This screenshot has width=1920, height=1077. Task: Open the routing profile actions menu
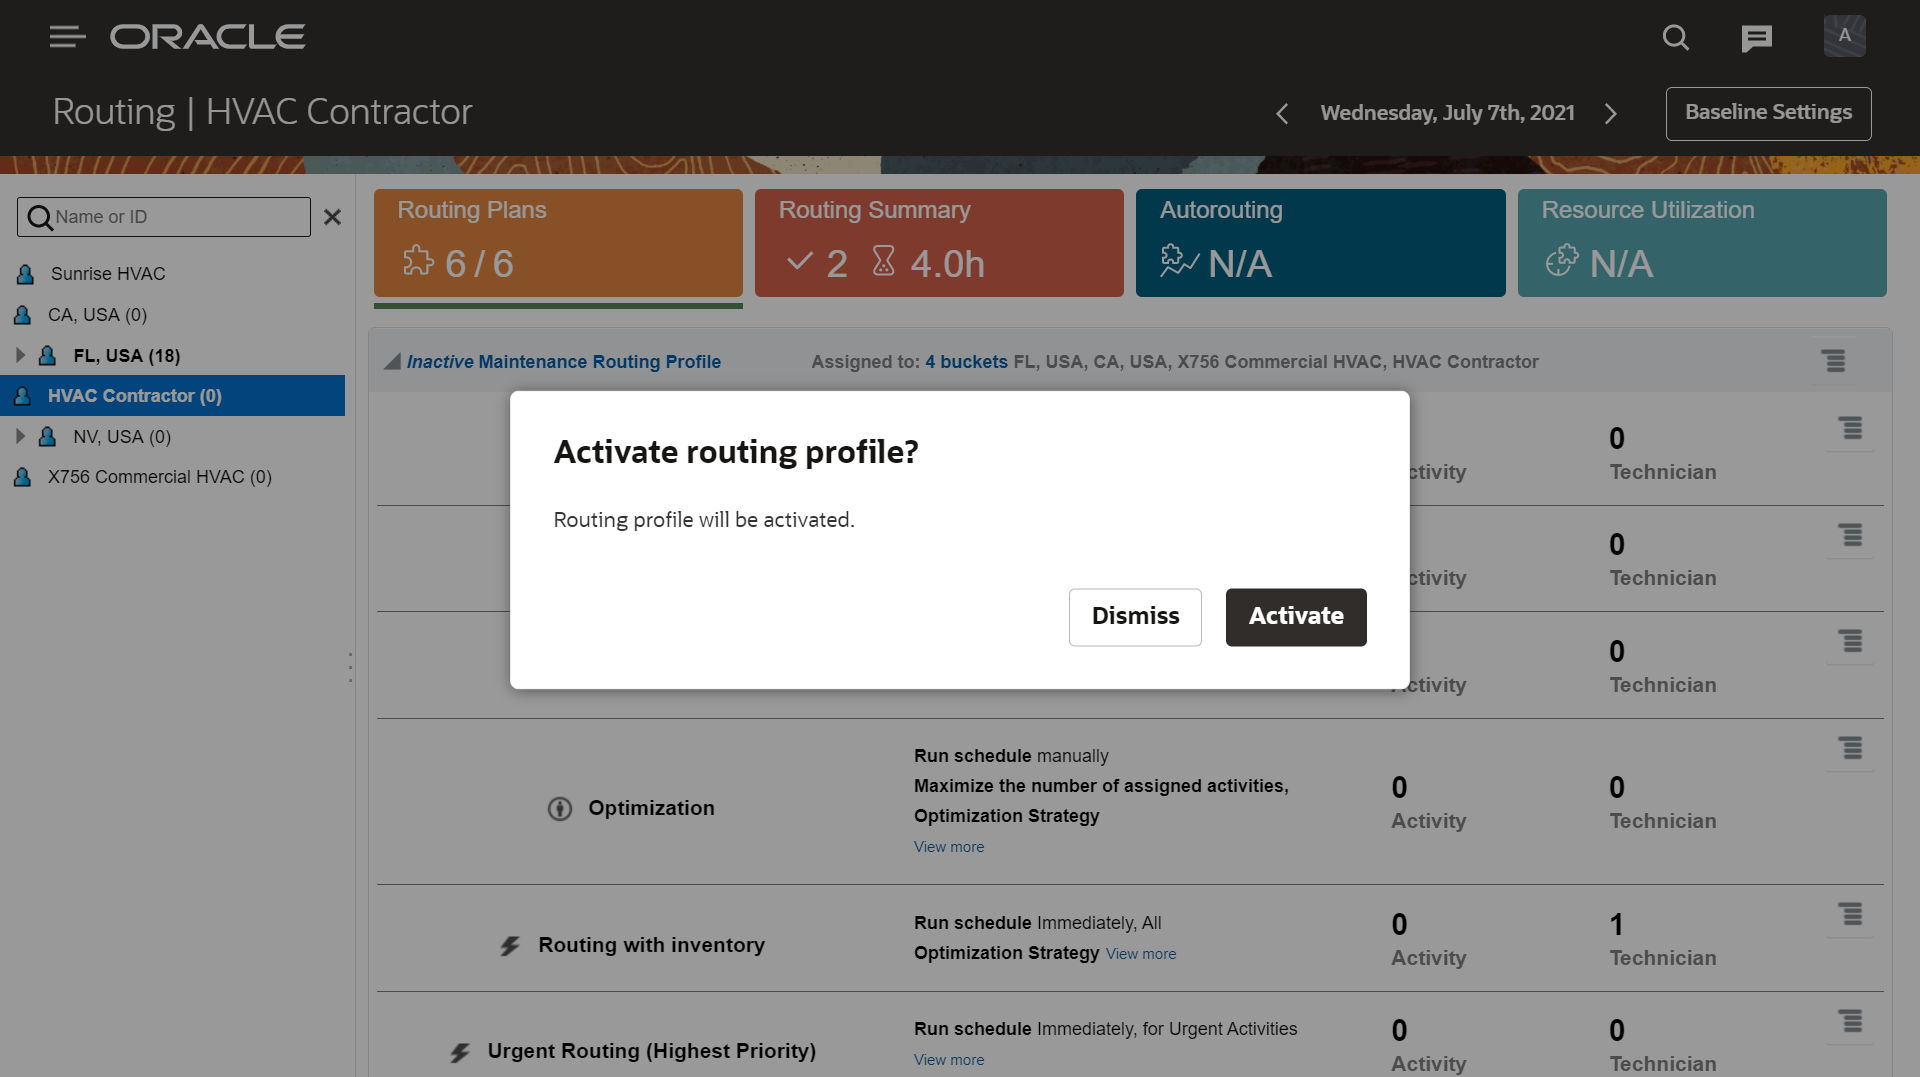tap(1833, 361)
